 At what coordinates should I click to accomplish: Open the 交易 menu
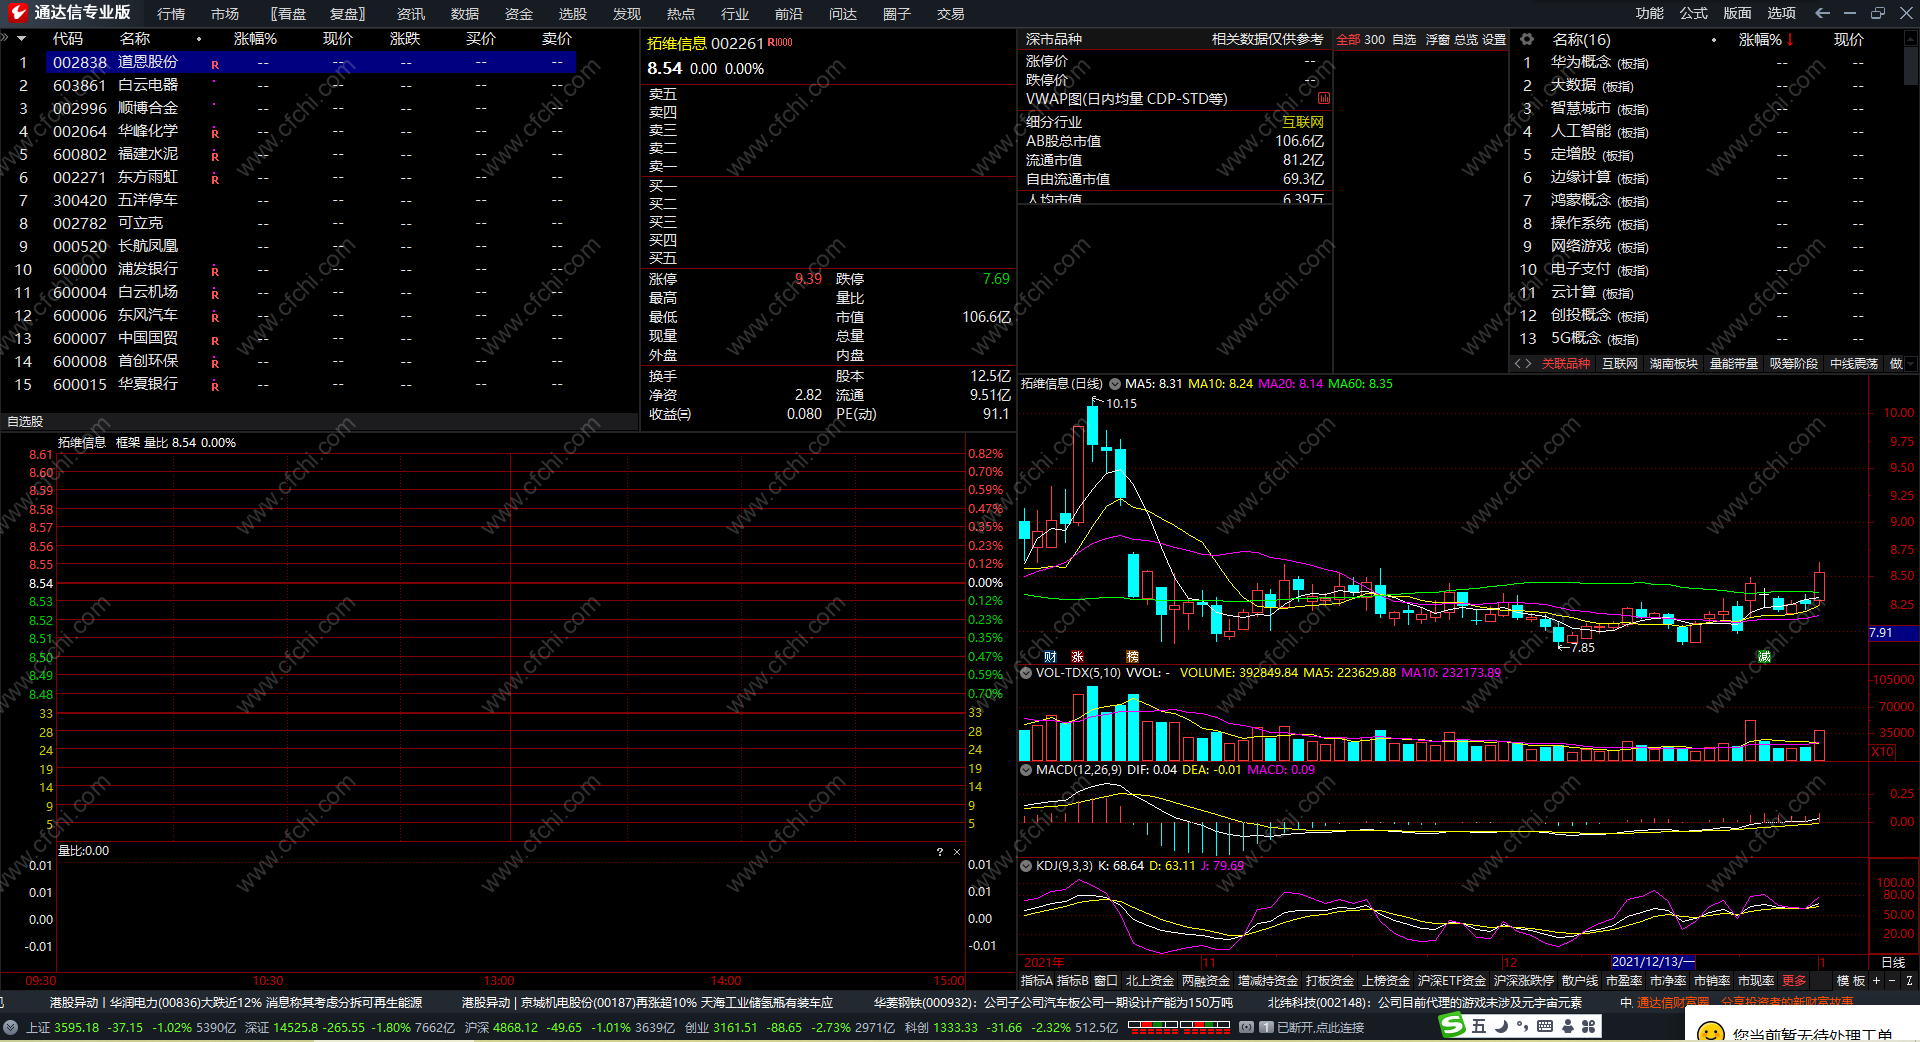pyautogui.click(x=951, y=14)
